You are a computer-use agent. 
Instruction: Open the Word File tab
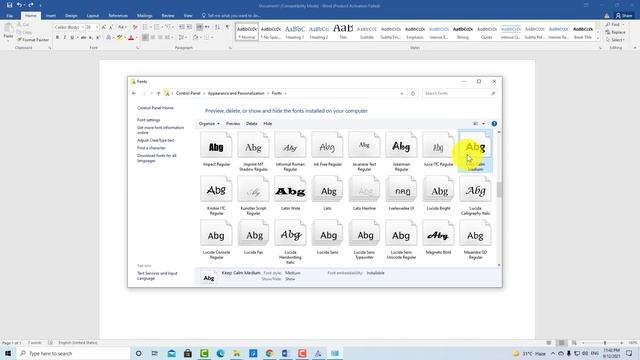pos(9,16)
